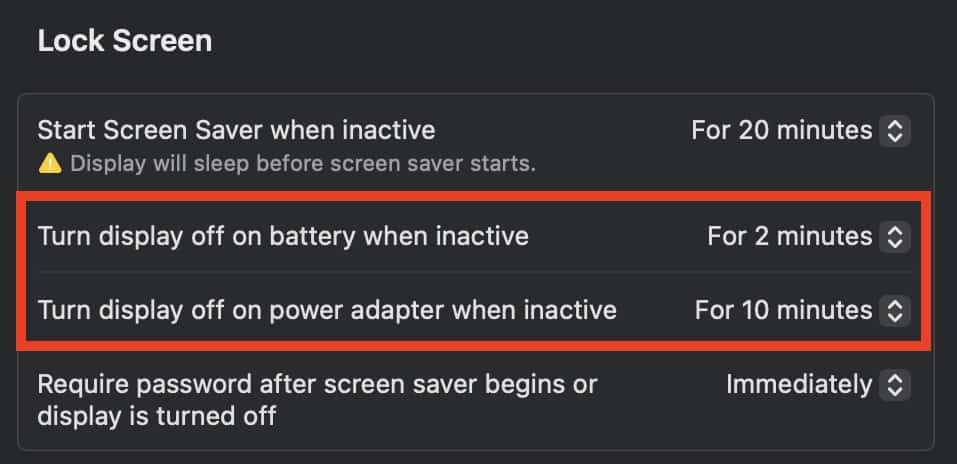The image size is (957, 464).
Task: Click the yellow warning triangle icon
Action: [x=49, y=163]
